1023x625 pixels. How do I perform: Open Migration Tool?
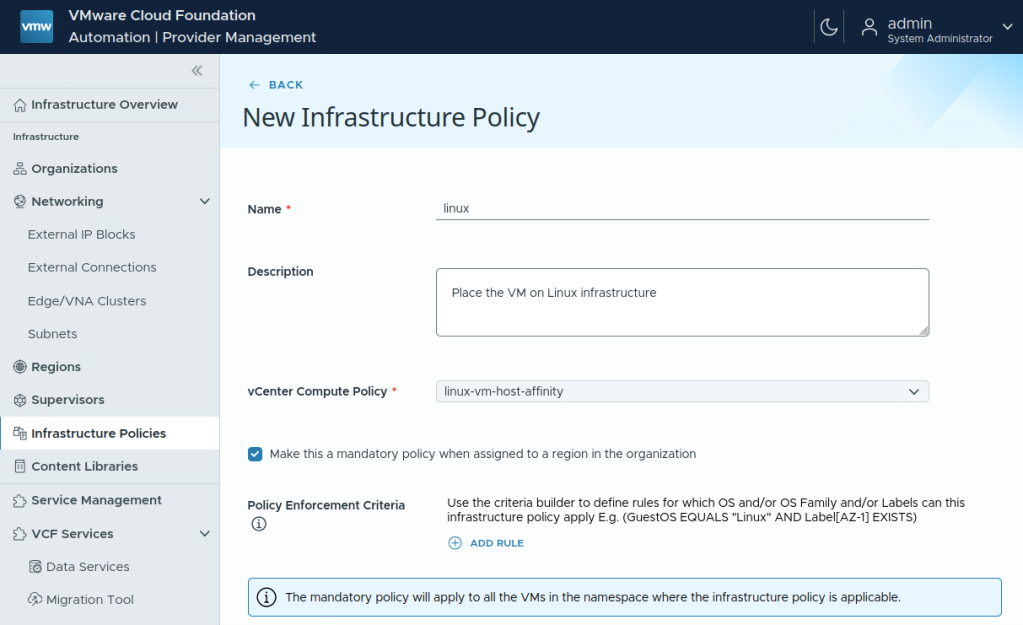click(x=90, y=599)
